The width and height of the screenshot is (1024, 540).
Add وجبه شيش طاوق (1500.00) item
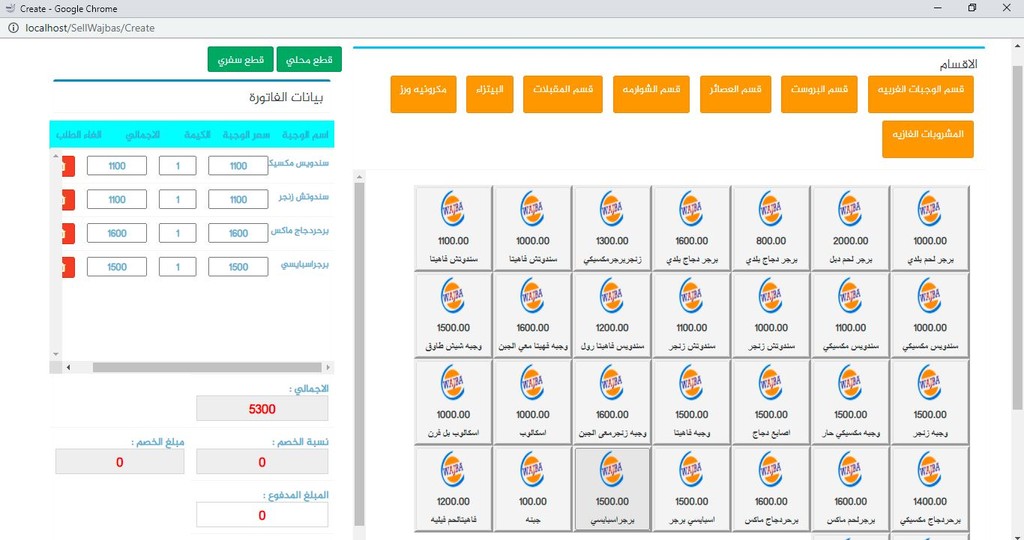(453, 315)
